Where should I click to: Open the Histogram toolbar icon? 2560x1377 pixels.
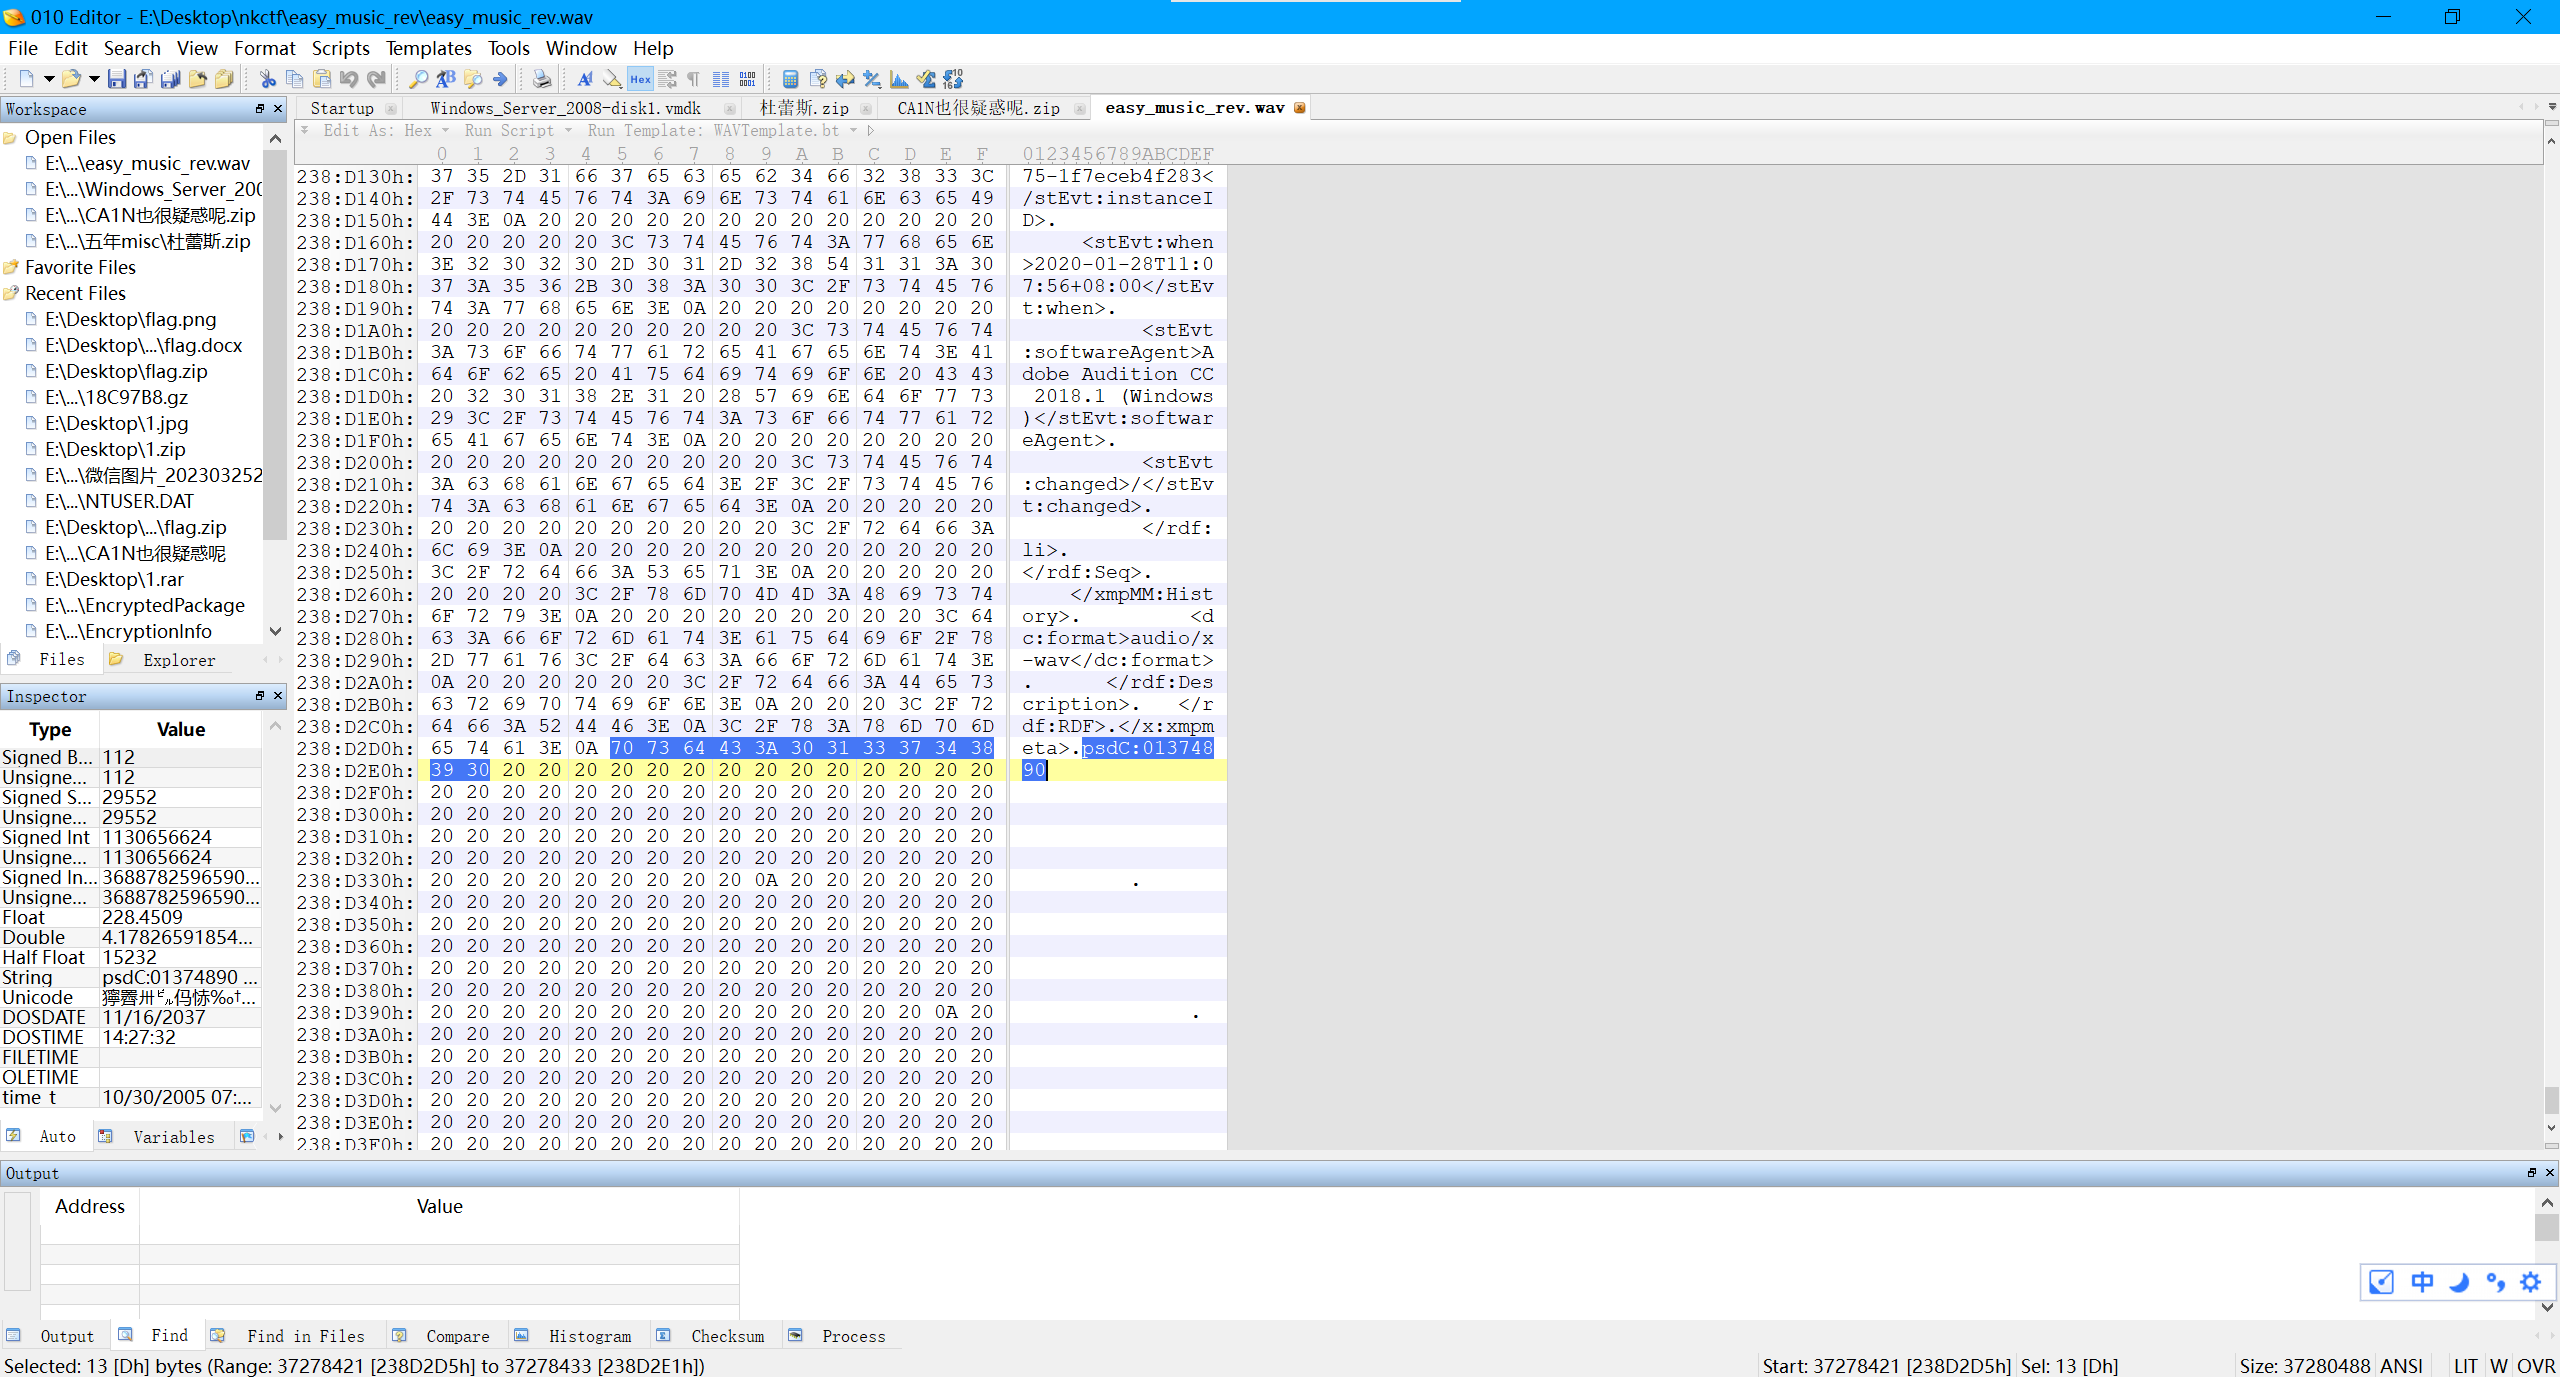[899, 79]
